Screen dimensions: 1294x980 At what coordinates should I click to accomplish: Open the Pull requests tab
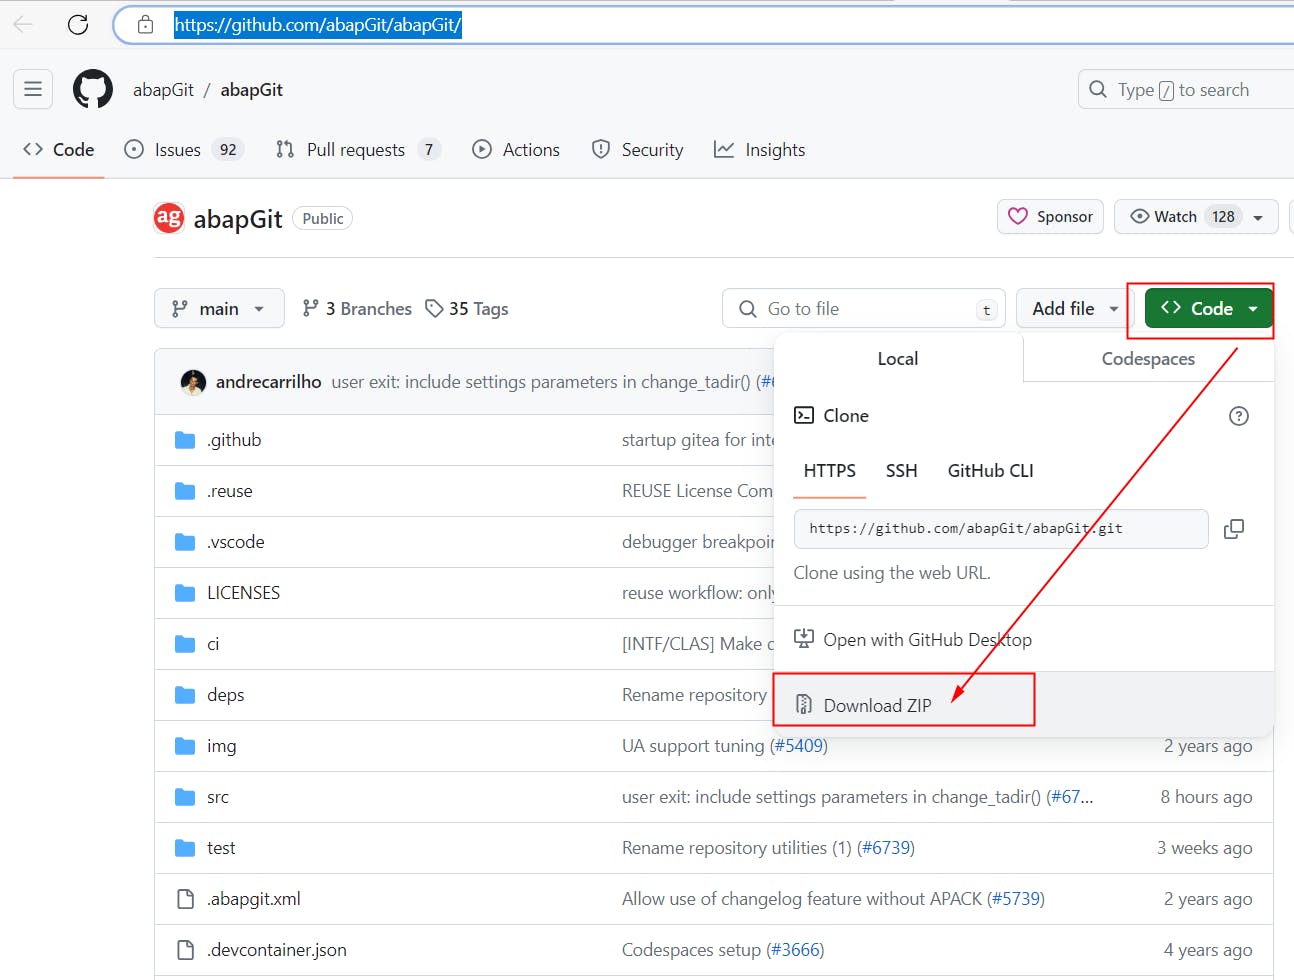click(x=357, y=149)
